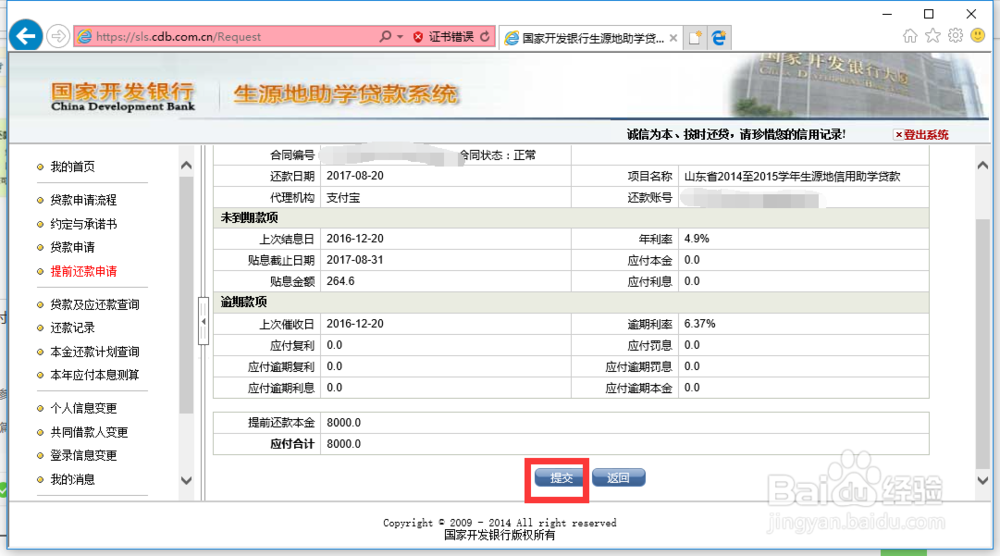The width and height of the screenshot is (1000, 556).
Task: Click annual rate value 4.9%
Action: (x=696, y=238)
